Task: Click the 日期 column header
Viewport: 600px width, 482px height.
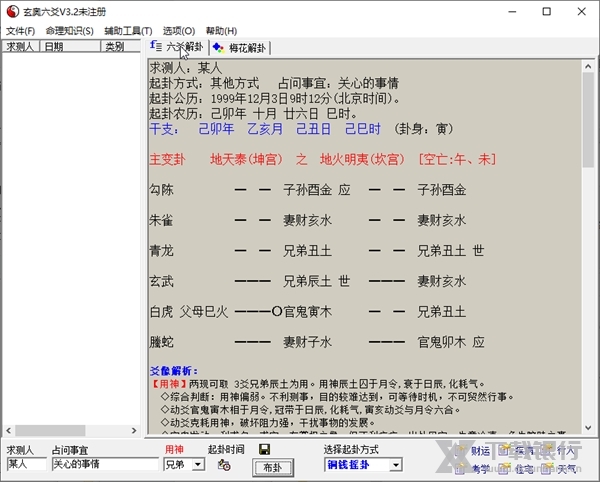Action: (70, 47)
